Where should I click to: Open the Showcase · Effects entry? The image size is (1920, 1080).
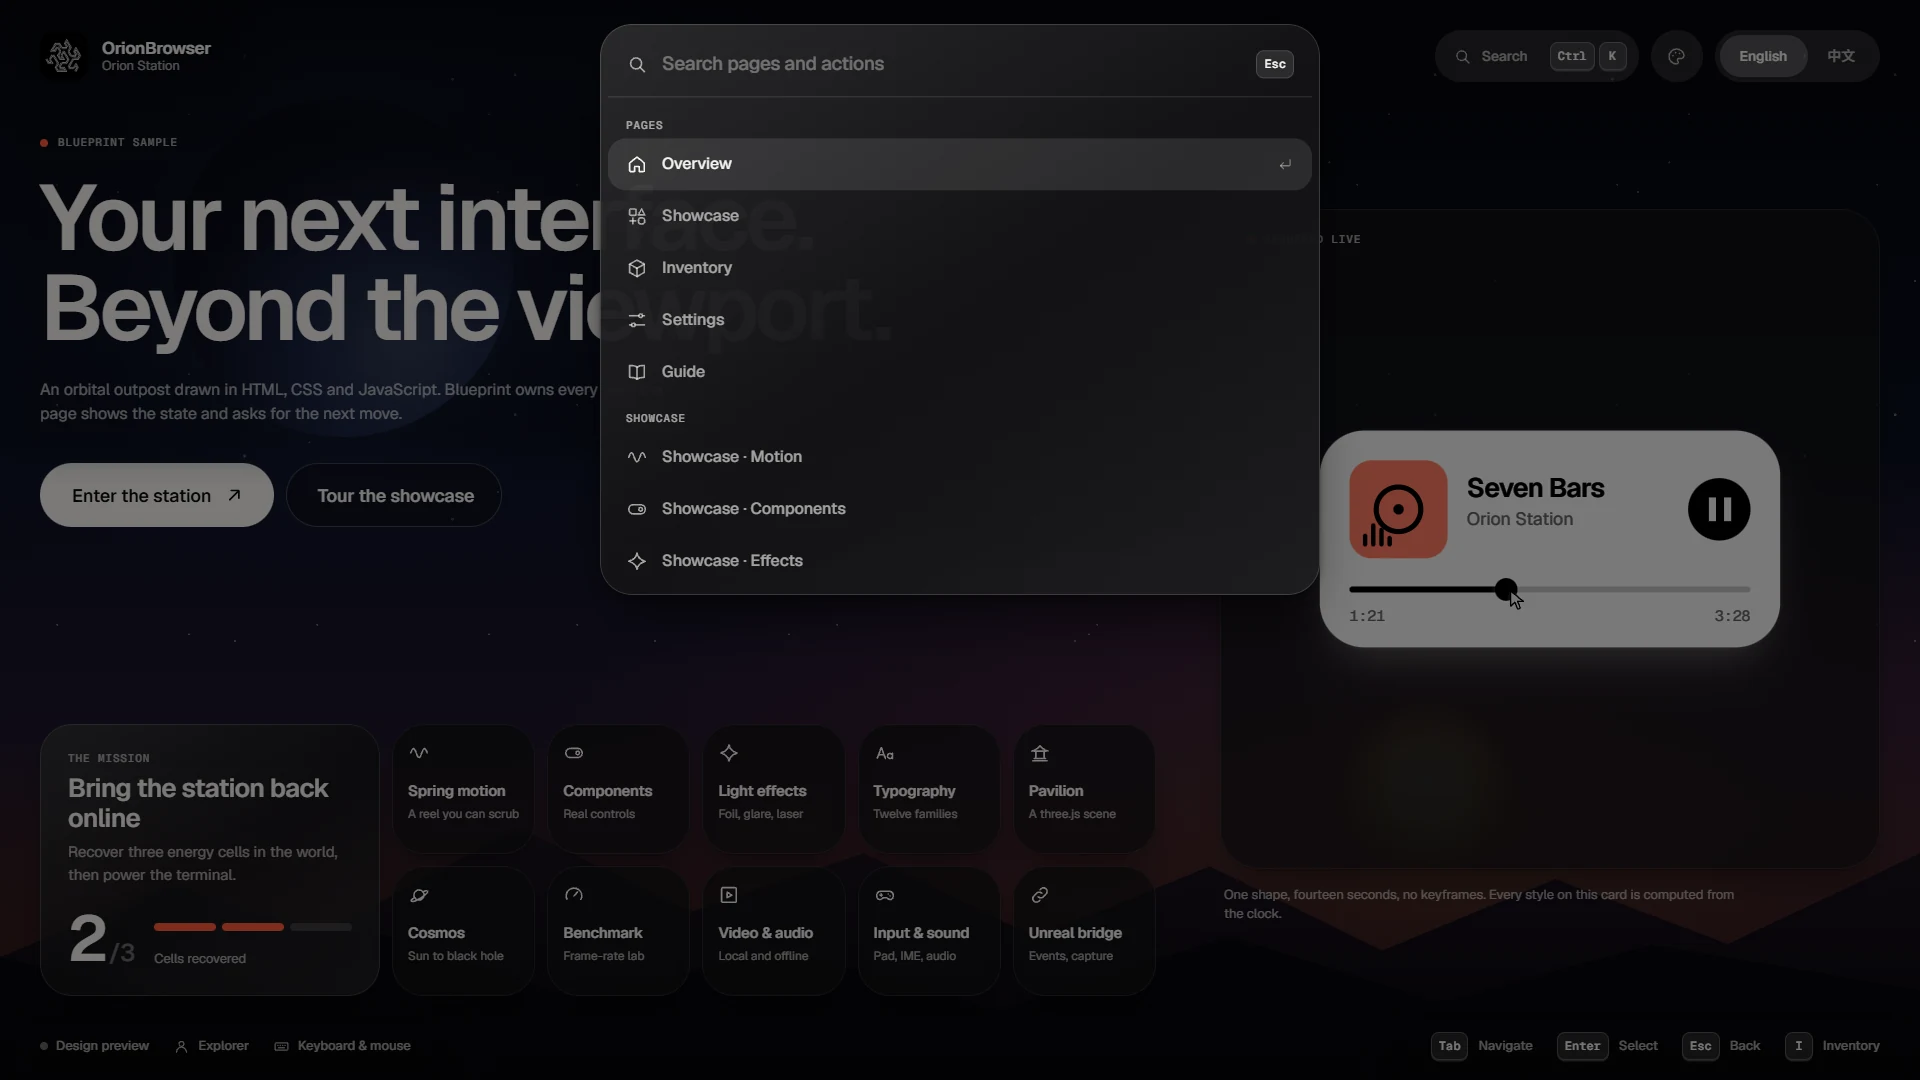coord(959,561)
